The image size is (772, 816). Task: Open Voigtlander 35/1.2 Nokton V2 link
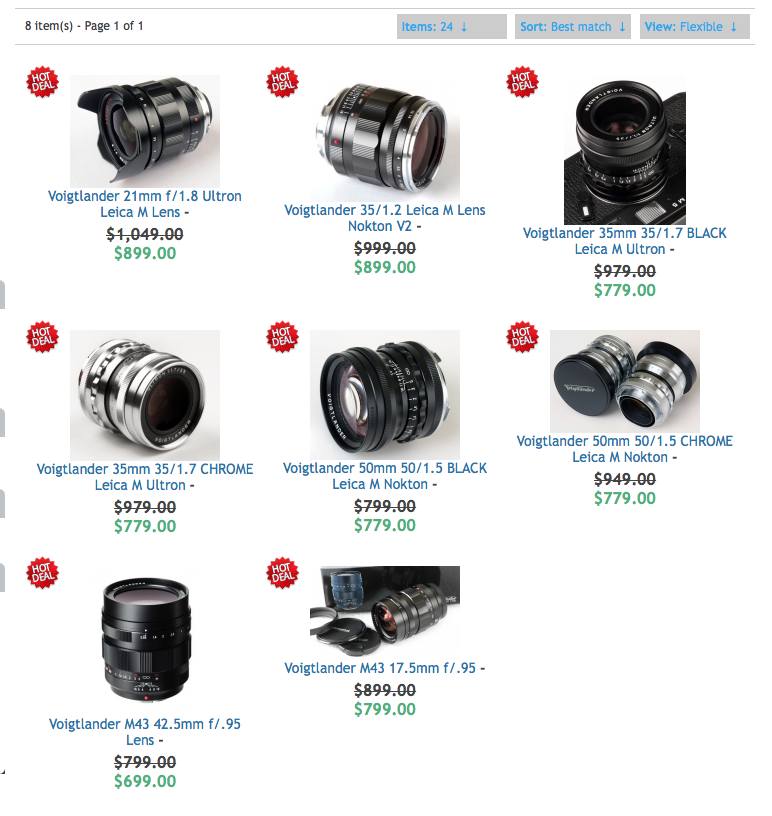pyautogui.click(x=385, y=218)
